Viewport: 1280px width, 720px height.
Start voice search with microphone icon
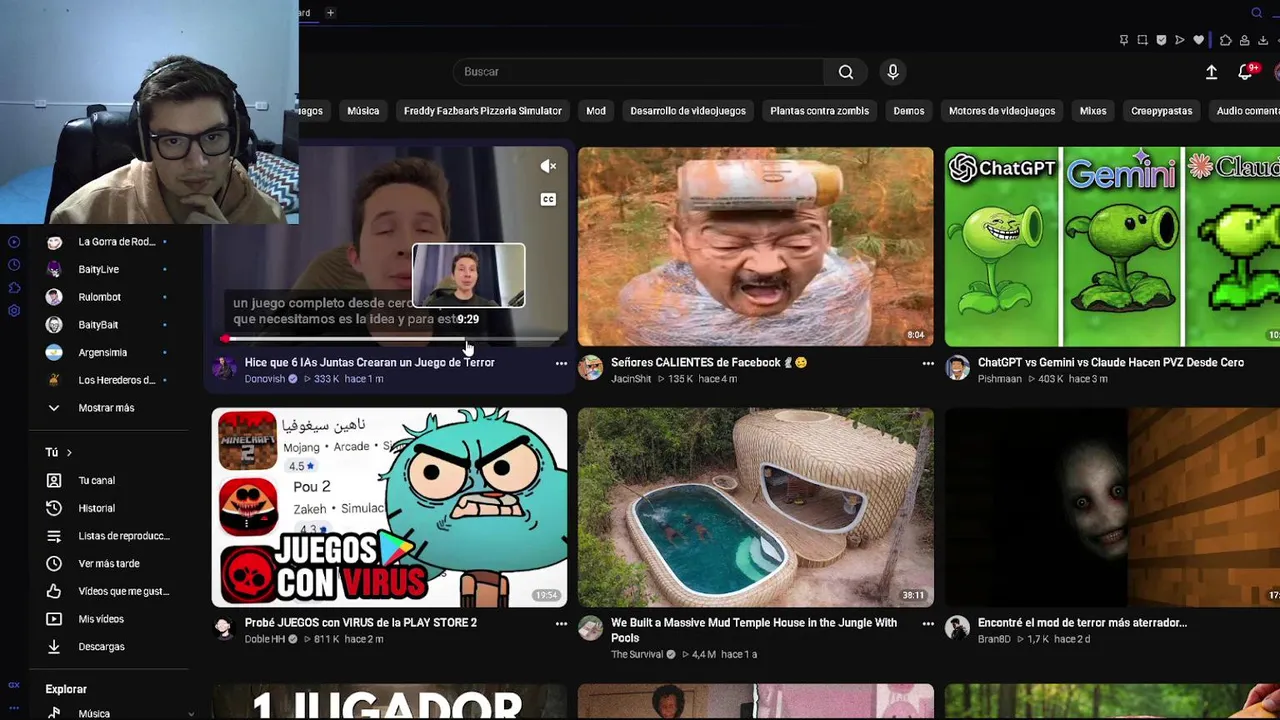(893, 72)
